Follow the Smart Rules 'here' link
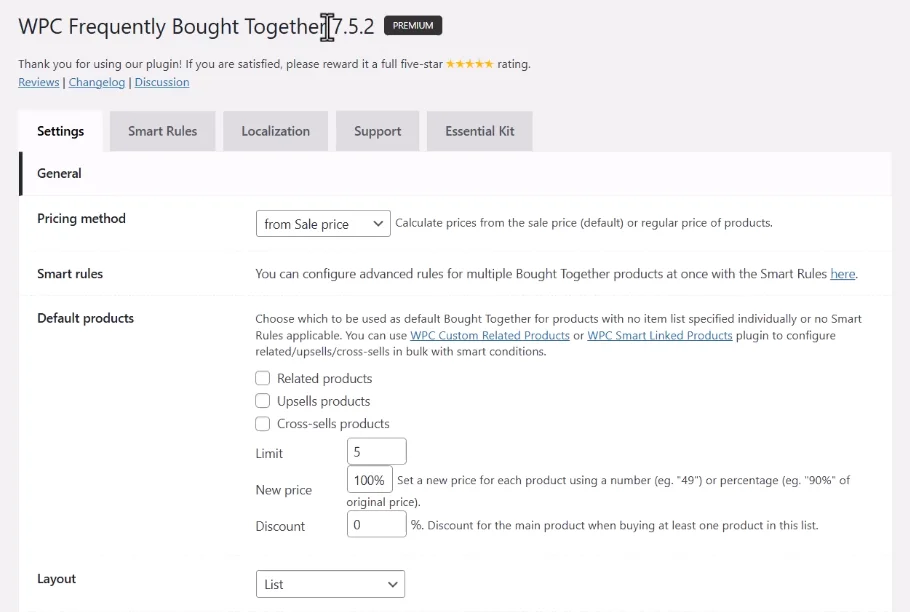 coord(843,274)
